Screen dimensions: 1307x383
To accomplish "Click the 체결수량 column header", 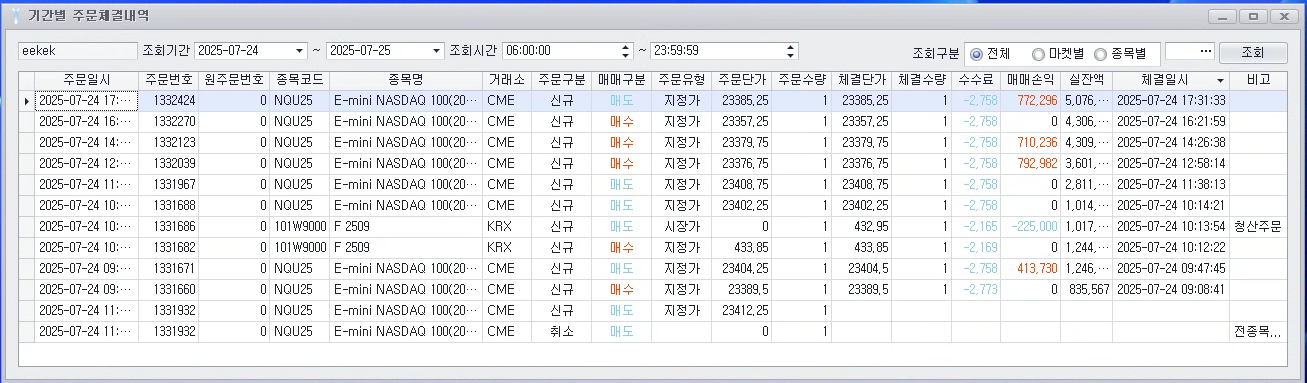I will pos(921,80).
